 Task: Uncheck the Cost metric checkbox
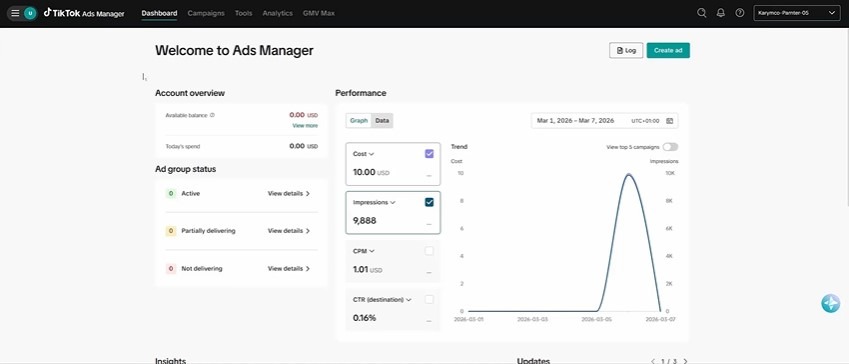[429, 154]
